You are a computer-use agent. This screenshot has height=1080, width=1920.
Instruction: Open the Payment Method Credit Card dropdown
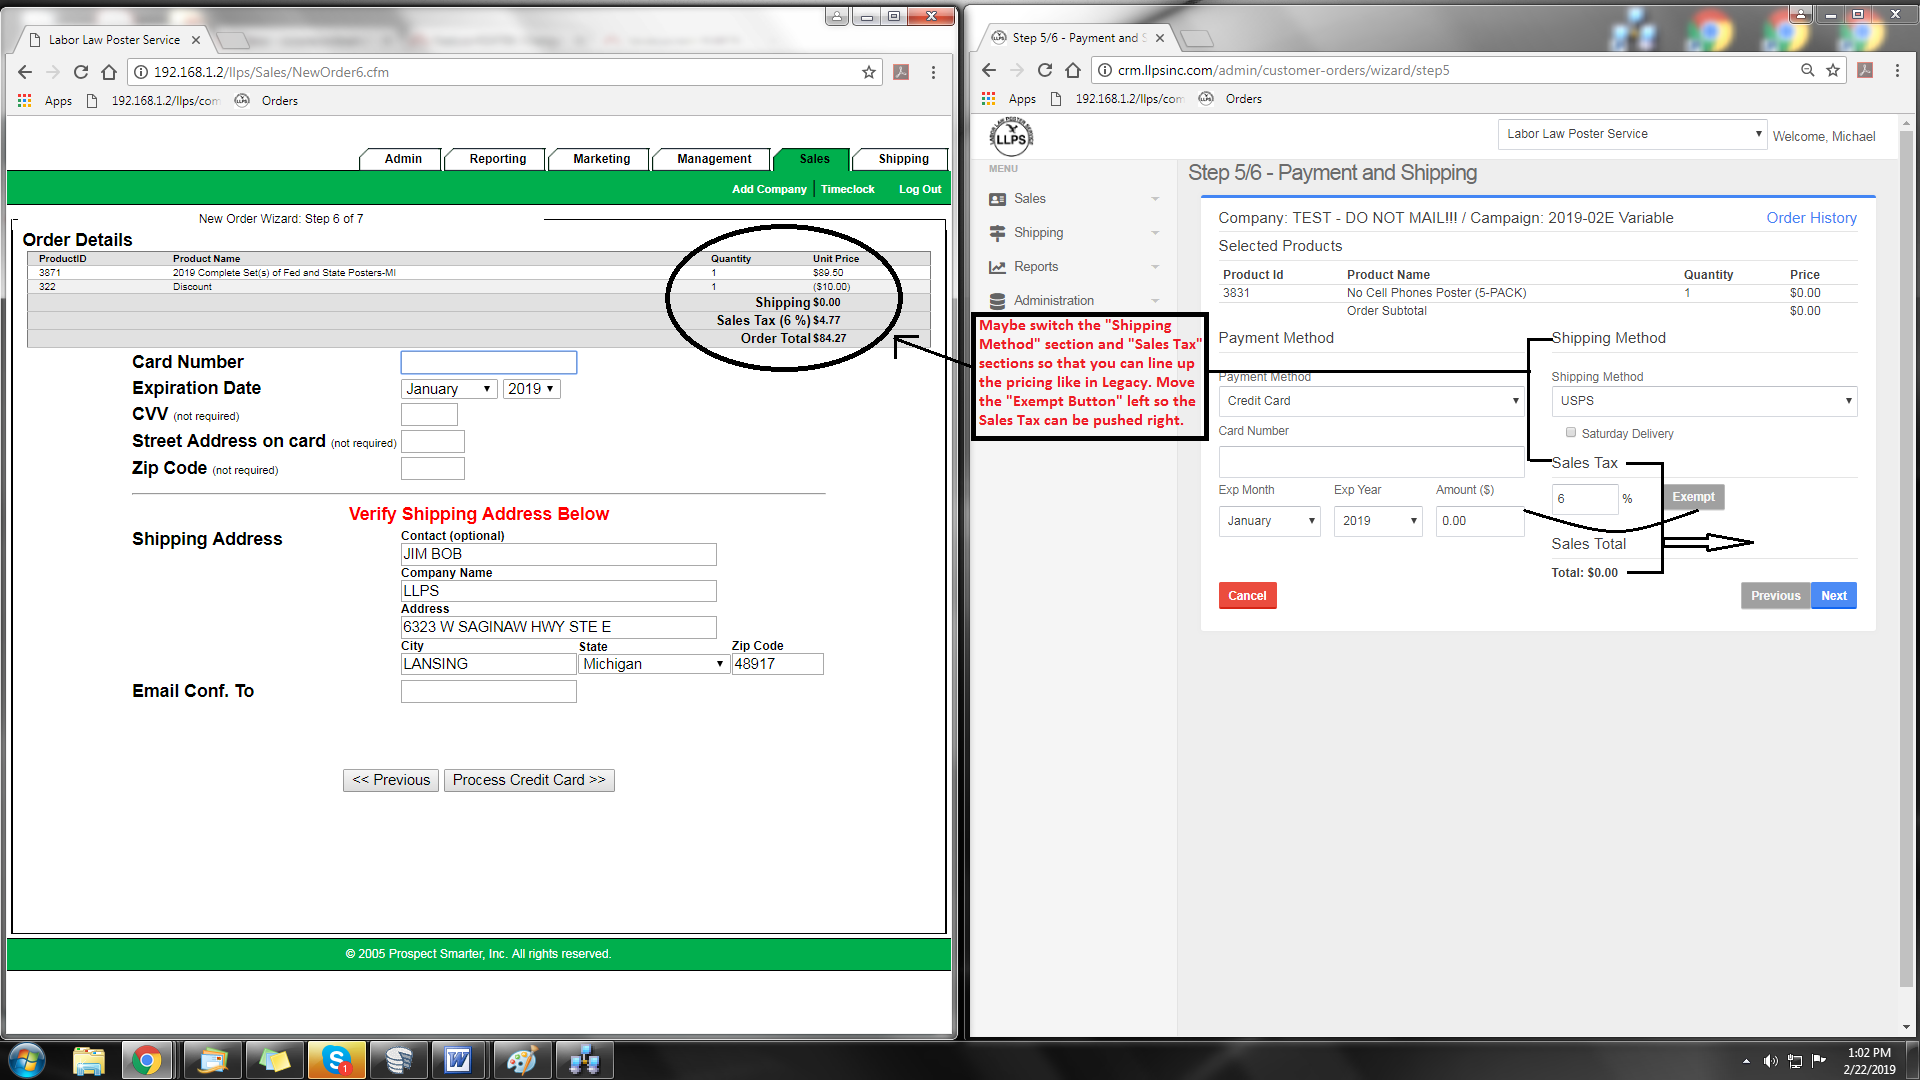click(1370, 401)
